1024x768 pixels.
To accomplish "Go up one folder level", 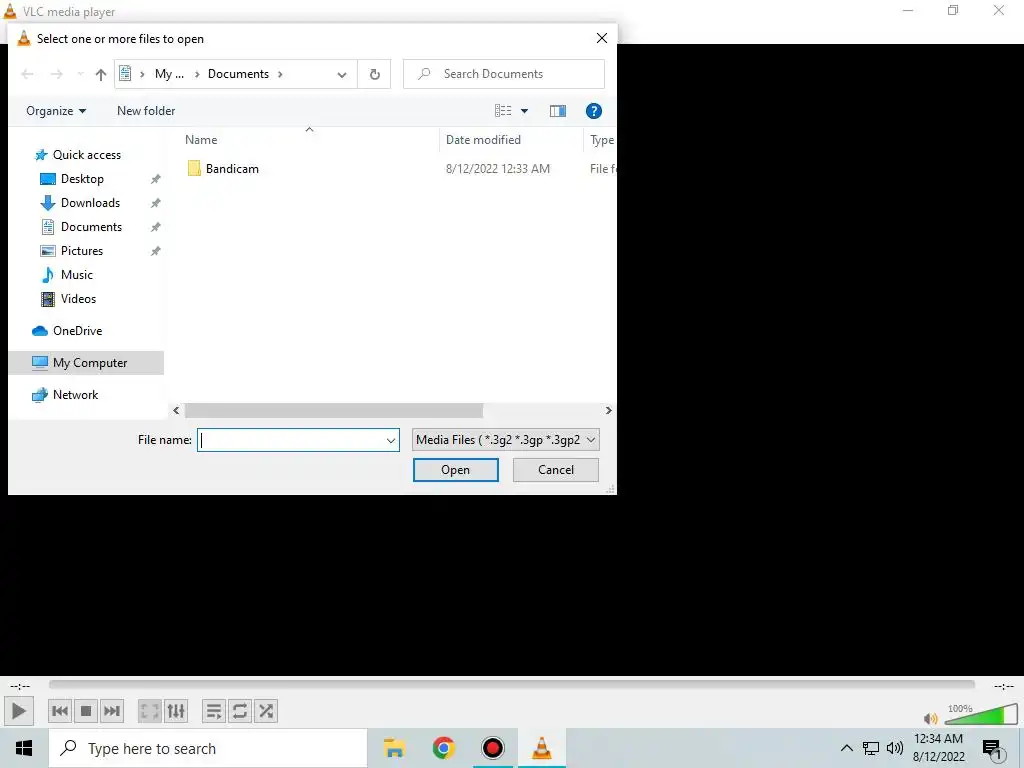I will (x=101, y=74).
